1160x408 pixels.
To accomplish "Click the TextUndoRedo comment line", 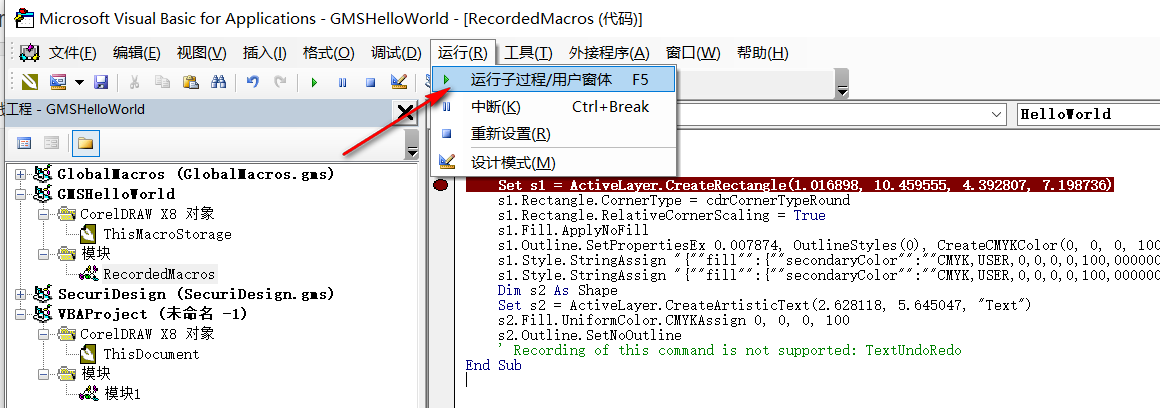I will tap(730, 350).
